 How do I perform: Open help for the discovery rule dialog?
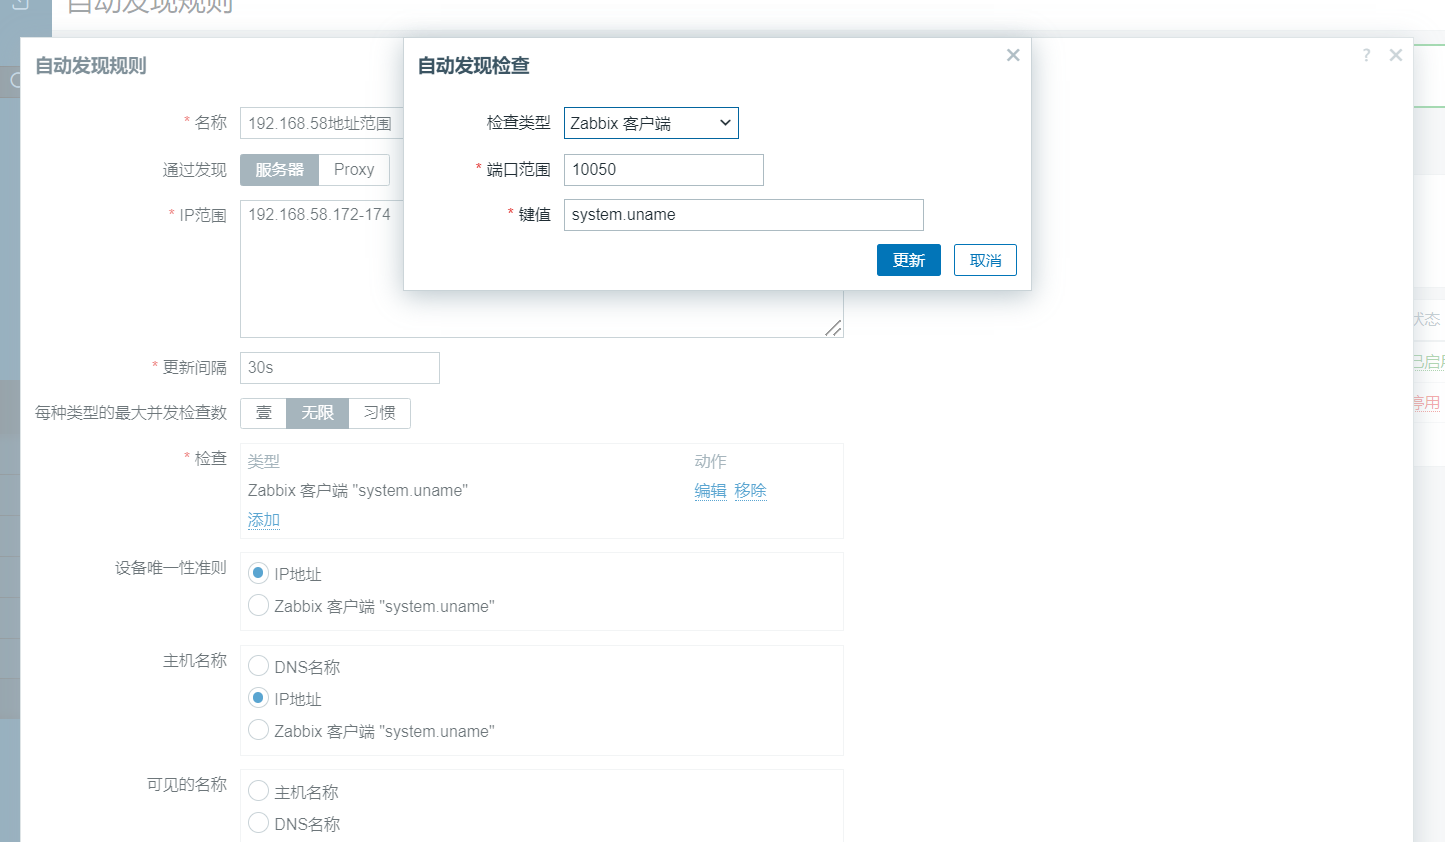pyautogui.click(x=1366, y=55)
